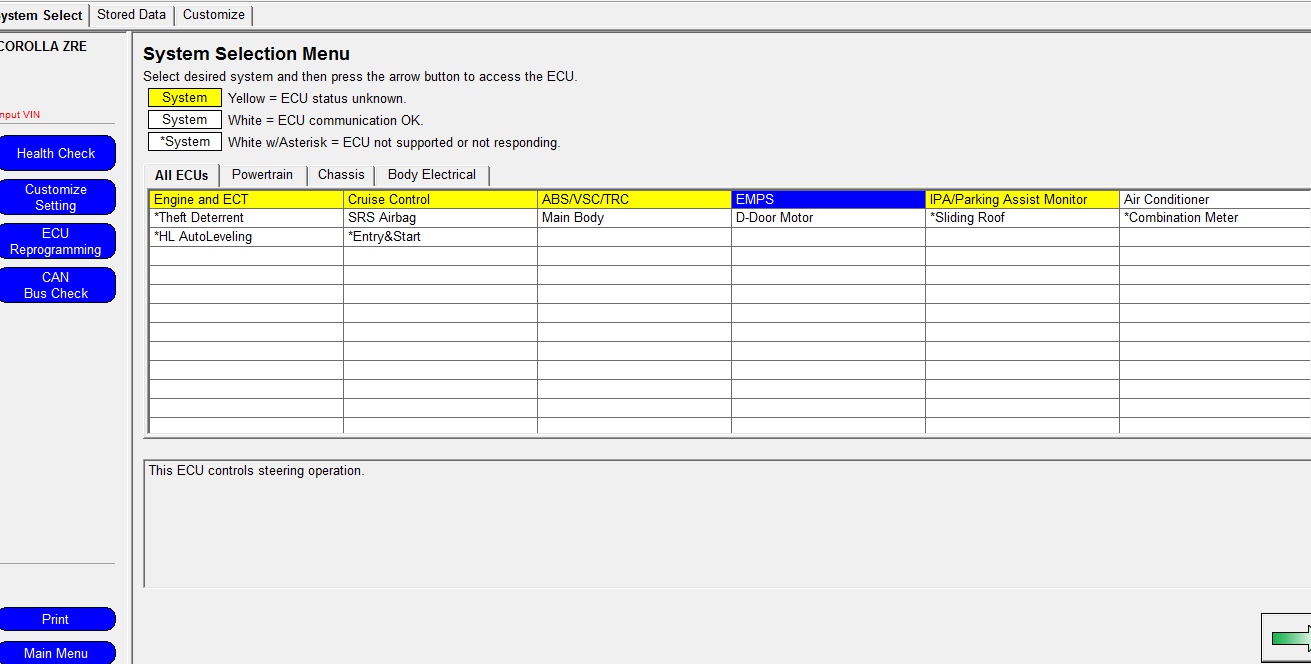The image size is (1311, 664).
Task: Switch to the Chassis tab
Action: 341,175
